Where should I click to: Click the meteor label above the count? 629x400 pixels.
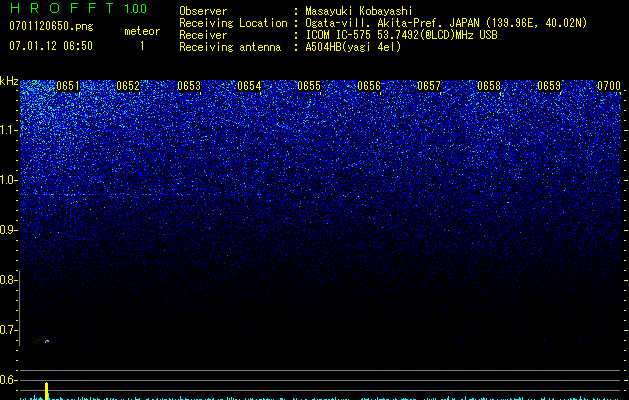pyautogui.click(x=142, y=31)
